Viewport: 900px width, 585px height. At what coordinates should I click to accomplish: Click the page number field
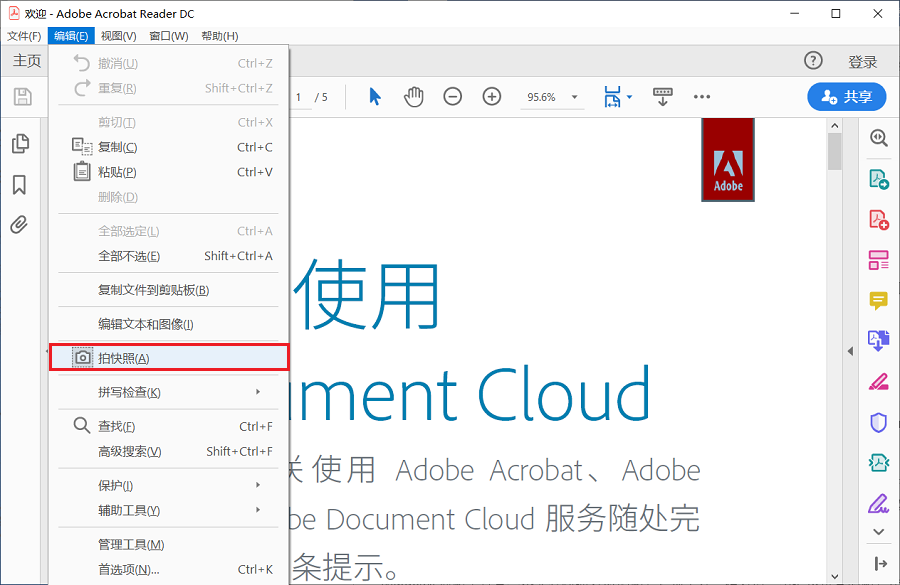299,97
